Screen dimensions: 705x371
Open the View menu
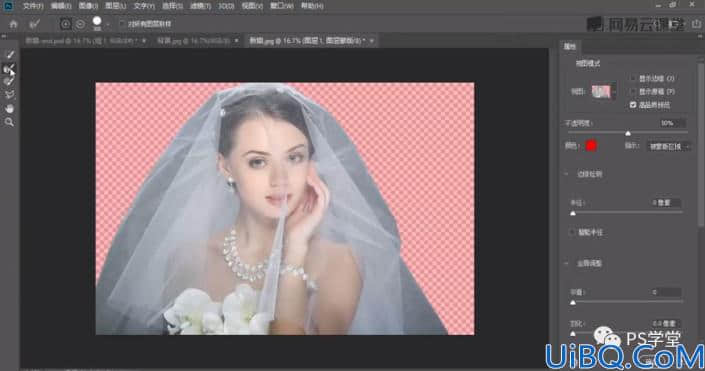[252, 6]
